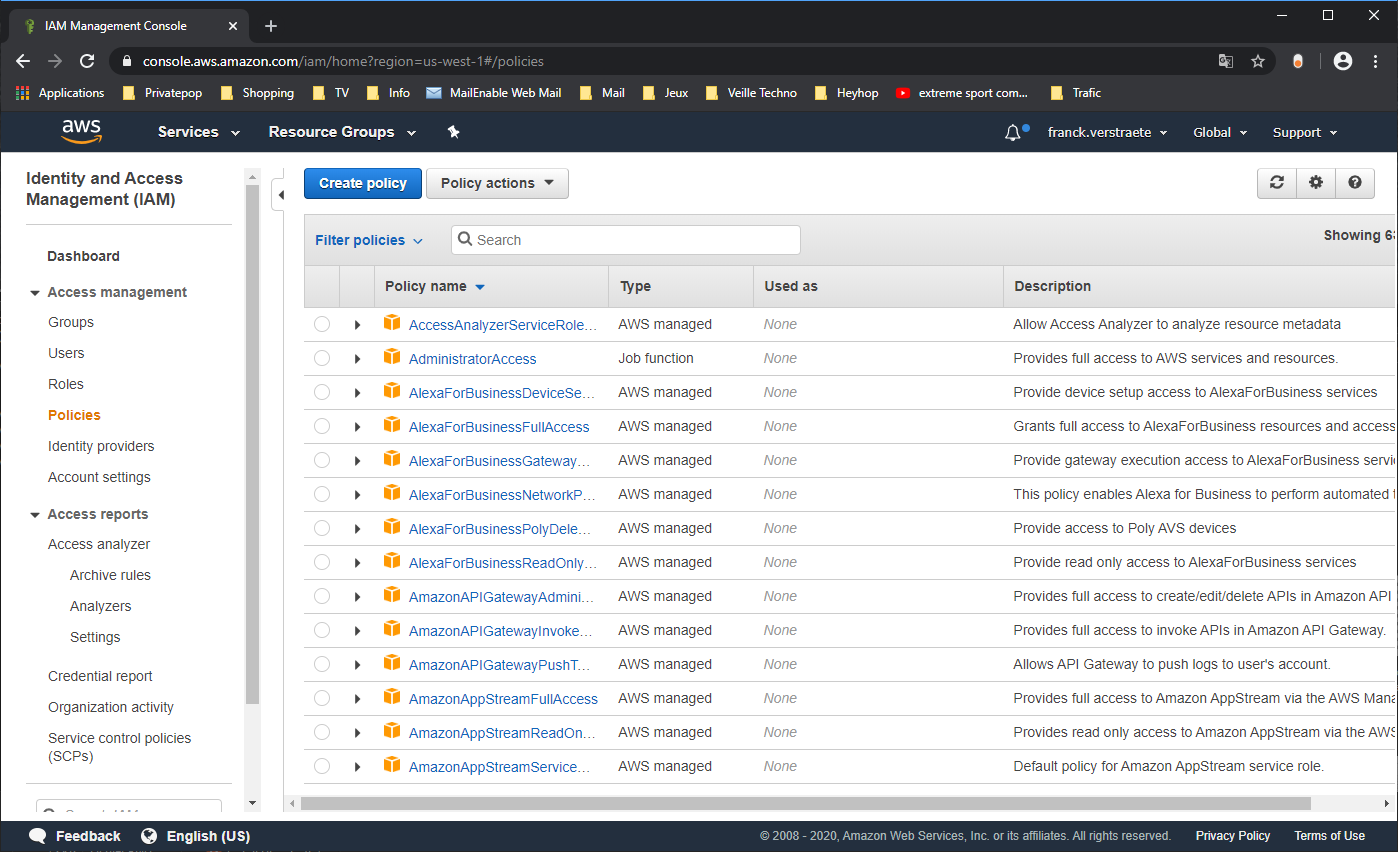Open the extreme sport YouTube bookmark
Viewport: 1398px width, 852px height.
962,93
